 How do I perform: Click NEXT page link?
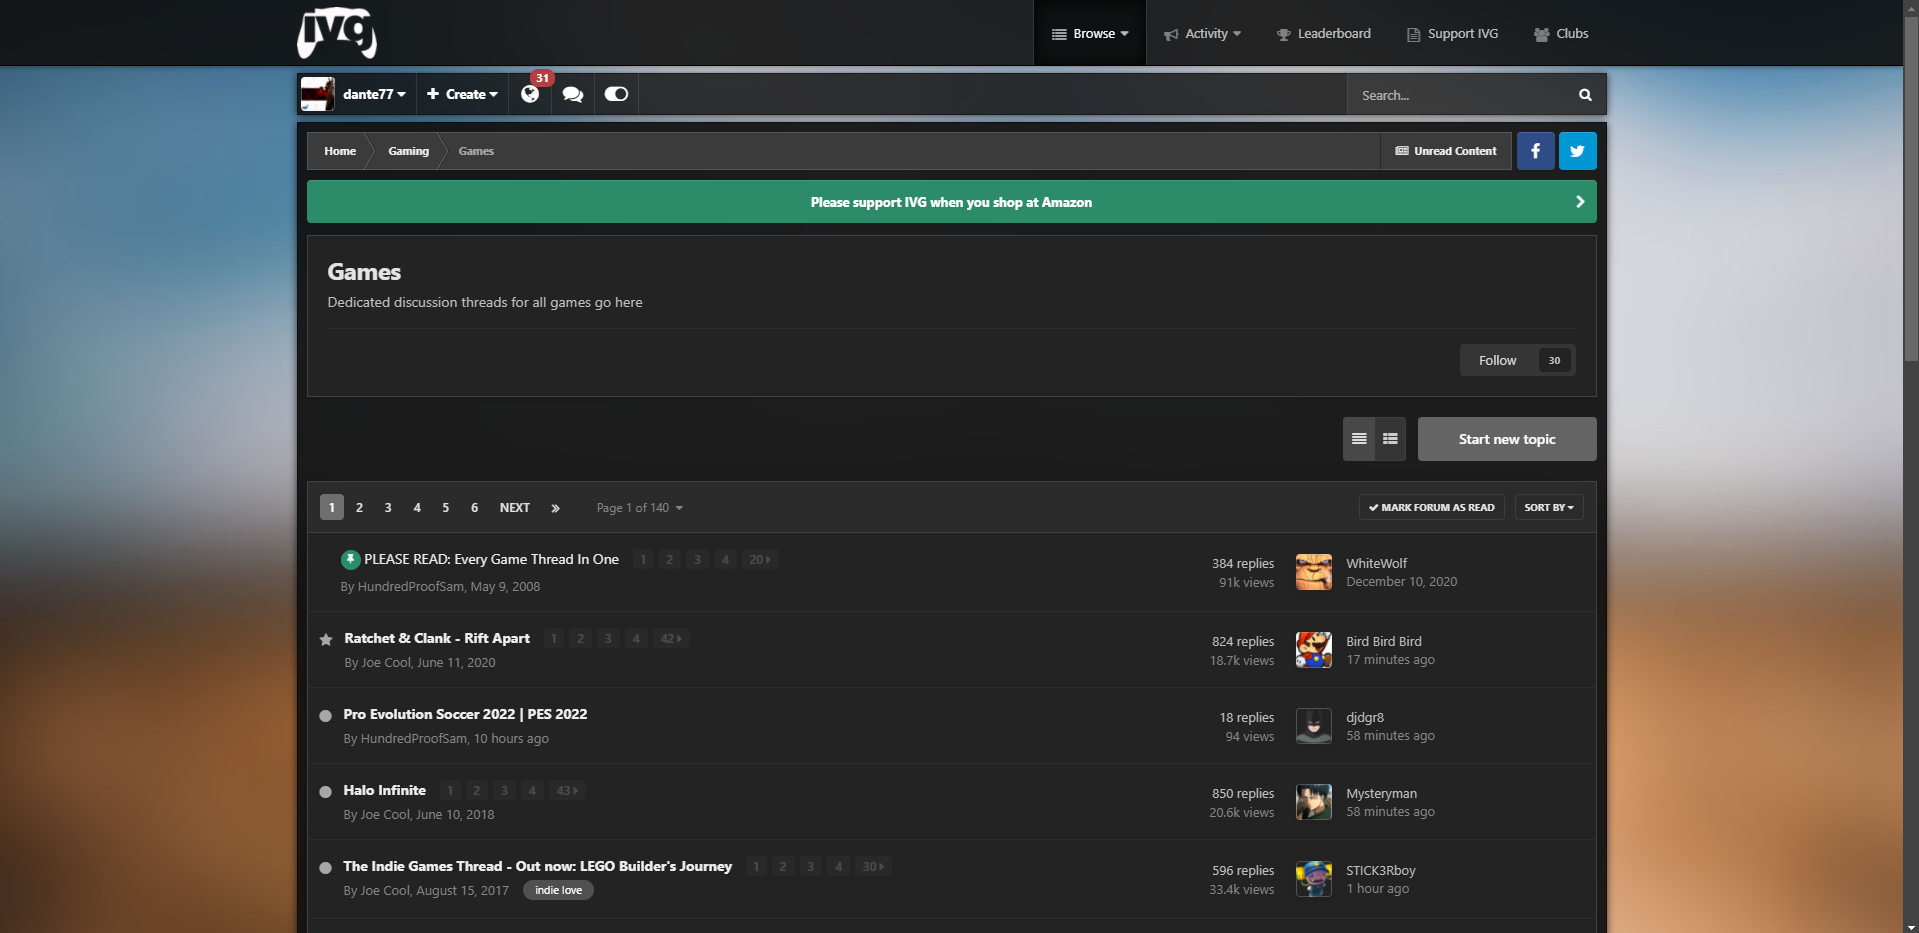coord(515,508)
